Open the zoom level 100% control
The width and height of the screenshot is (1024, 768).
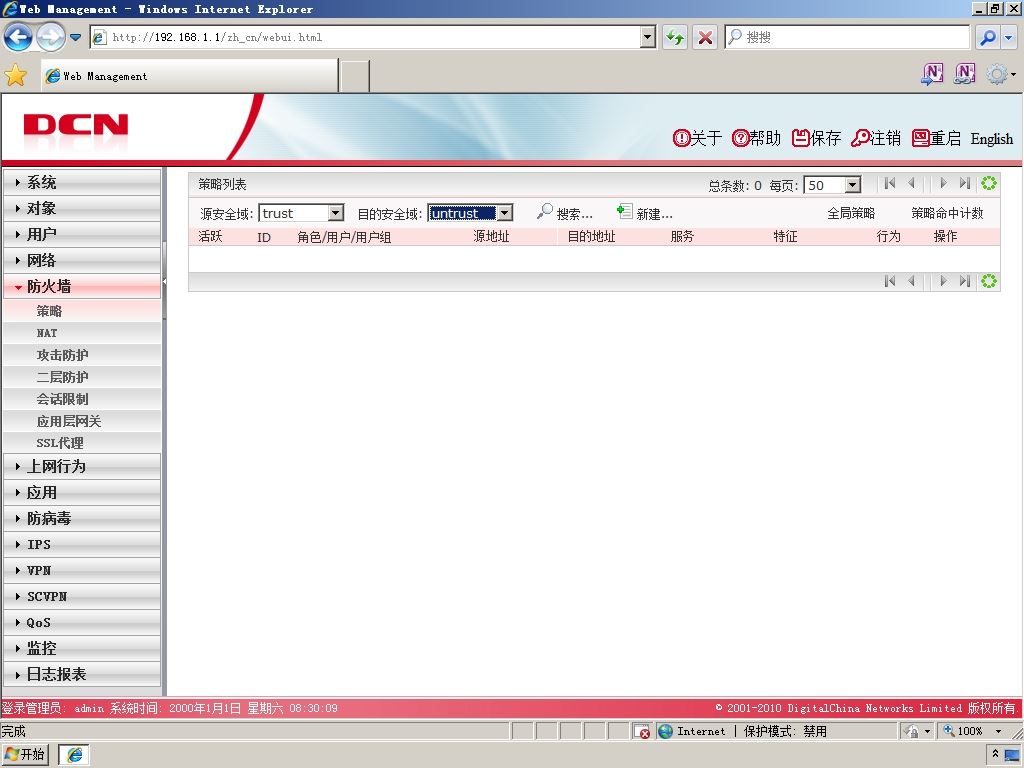coord(972,731)
